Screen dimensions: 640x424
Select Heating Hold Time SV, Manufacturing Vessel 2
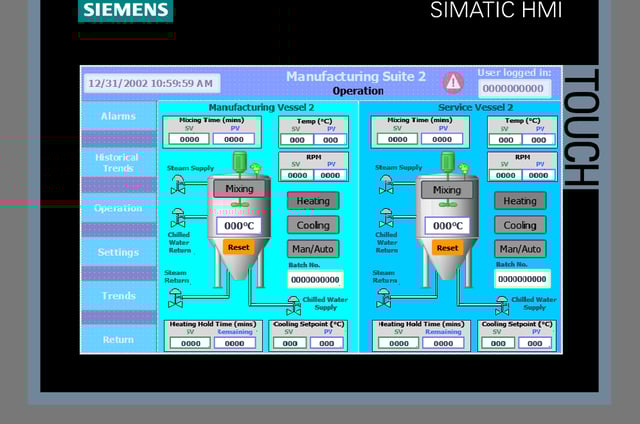click(191, 343)
